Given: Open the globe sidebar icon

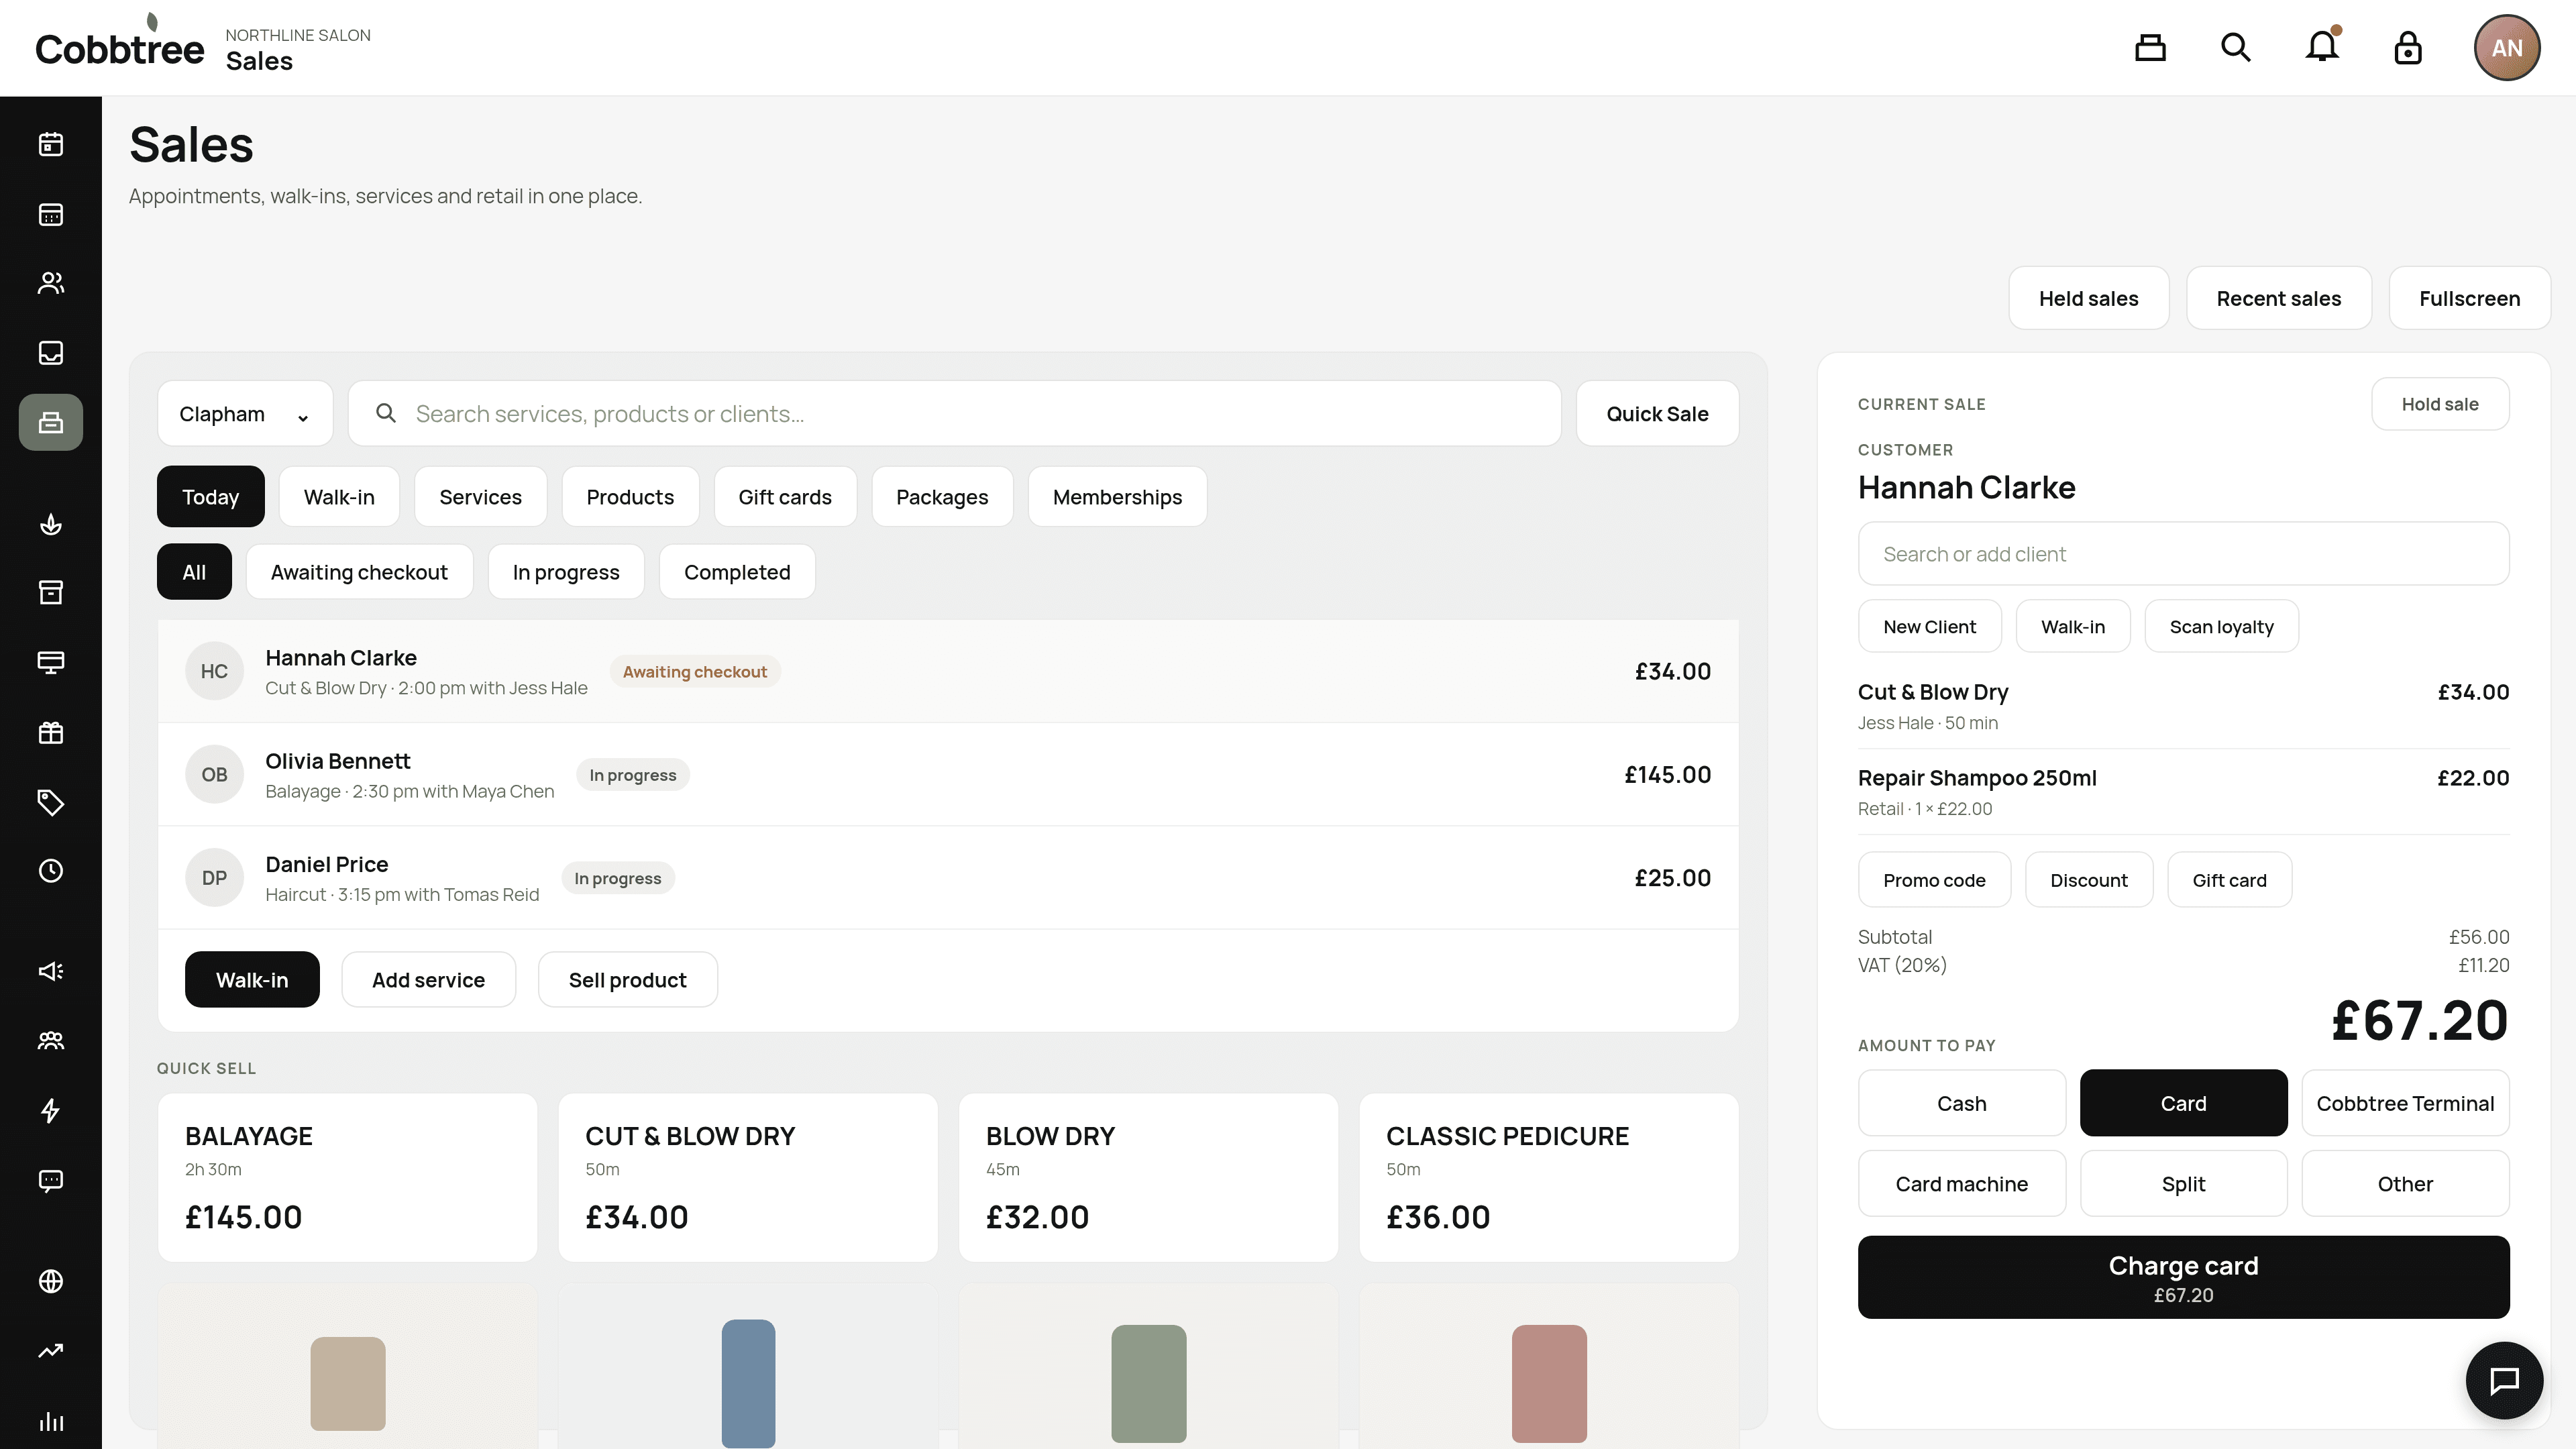Looking at the screenshot, I should (51, 1281).
